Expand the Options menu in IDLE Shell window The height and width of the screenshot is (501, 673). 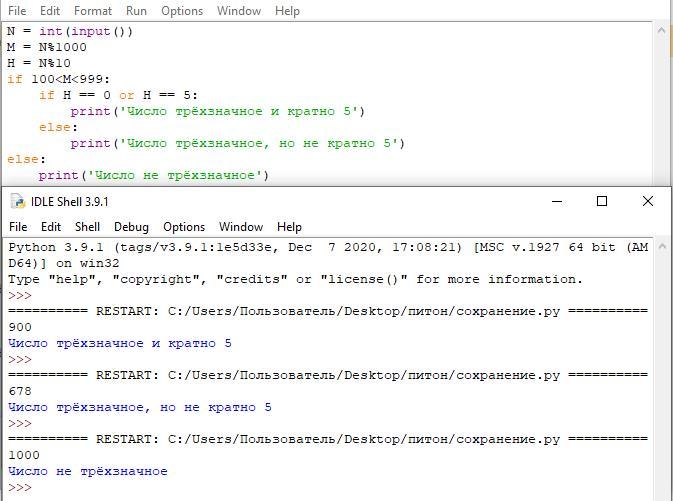(x=184, y=227)
